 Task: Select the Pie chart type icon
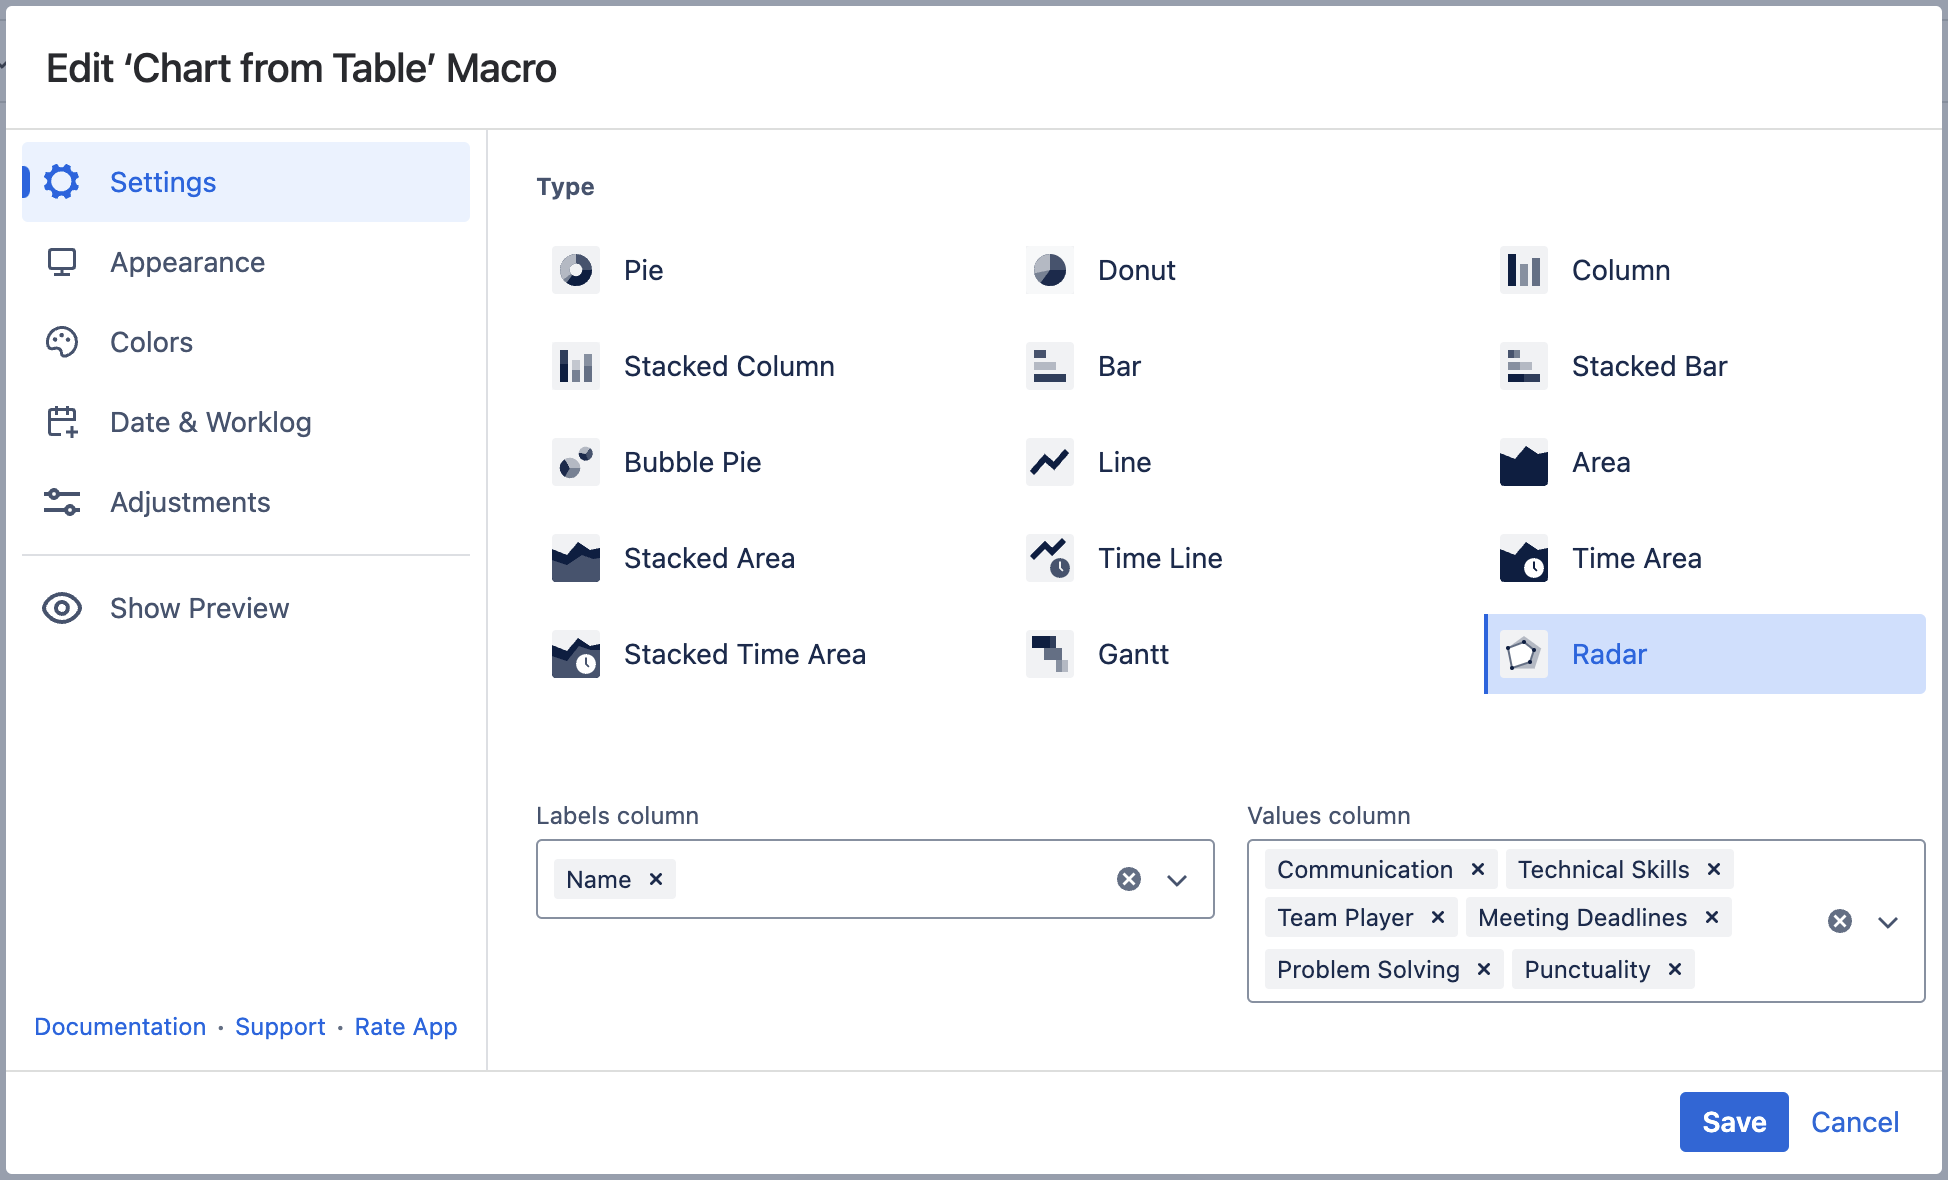pyautogui.click(x=576, y=270)
